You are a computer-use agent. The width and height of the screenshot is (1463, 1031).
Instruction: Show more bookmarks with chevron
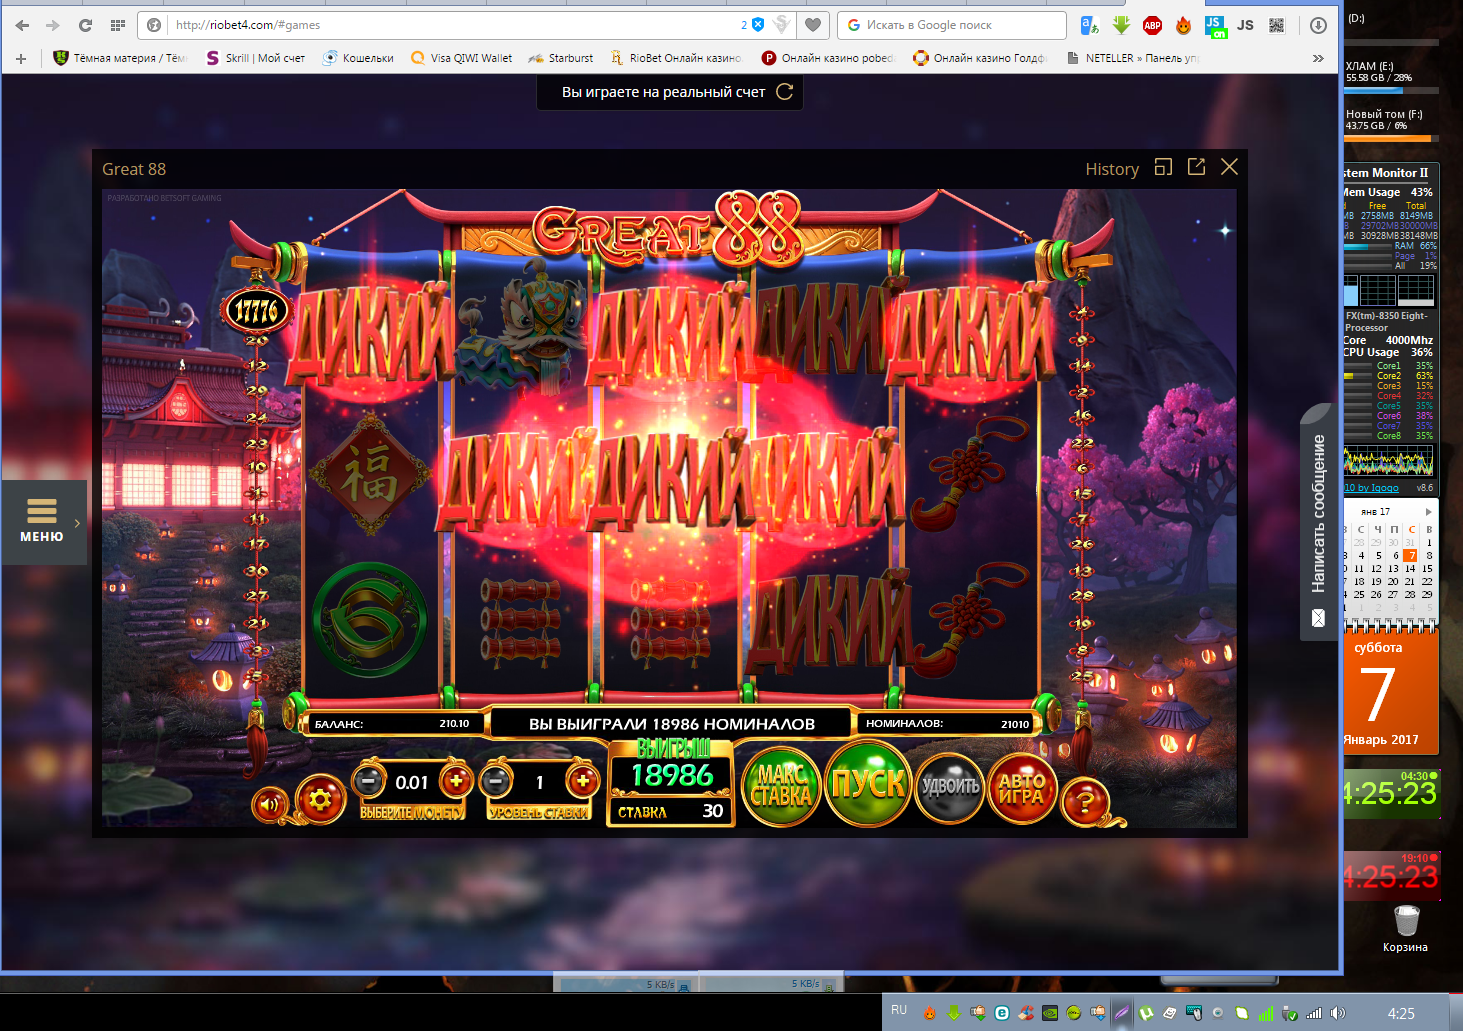click(1318, 58)
